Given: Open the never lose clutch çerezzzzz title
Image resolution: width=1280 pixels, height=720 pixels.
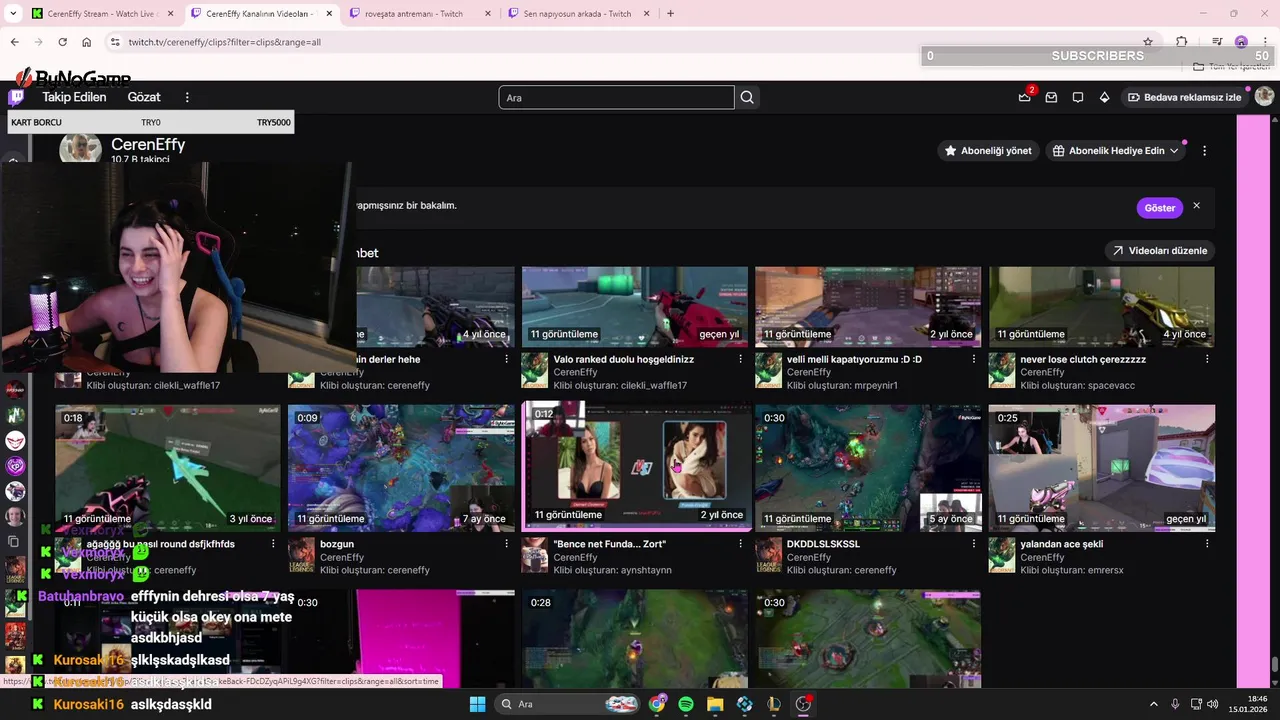Looking at the screenshot, I should click(x=1083, y=359).
